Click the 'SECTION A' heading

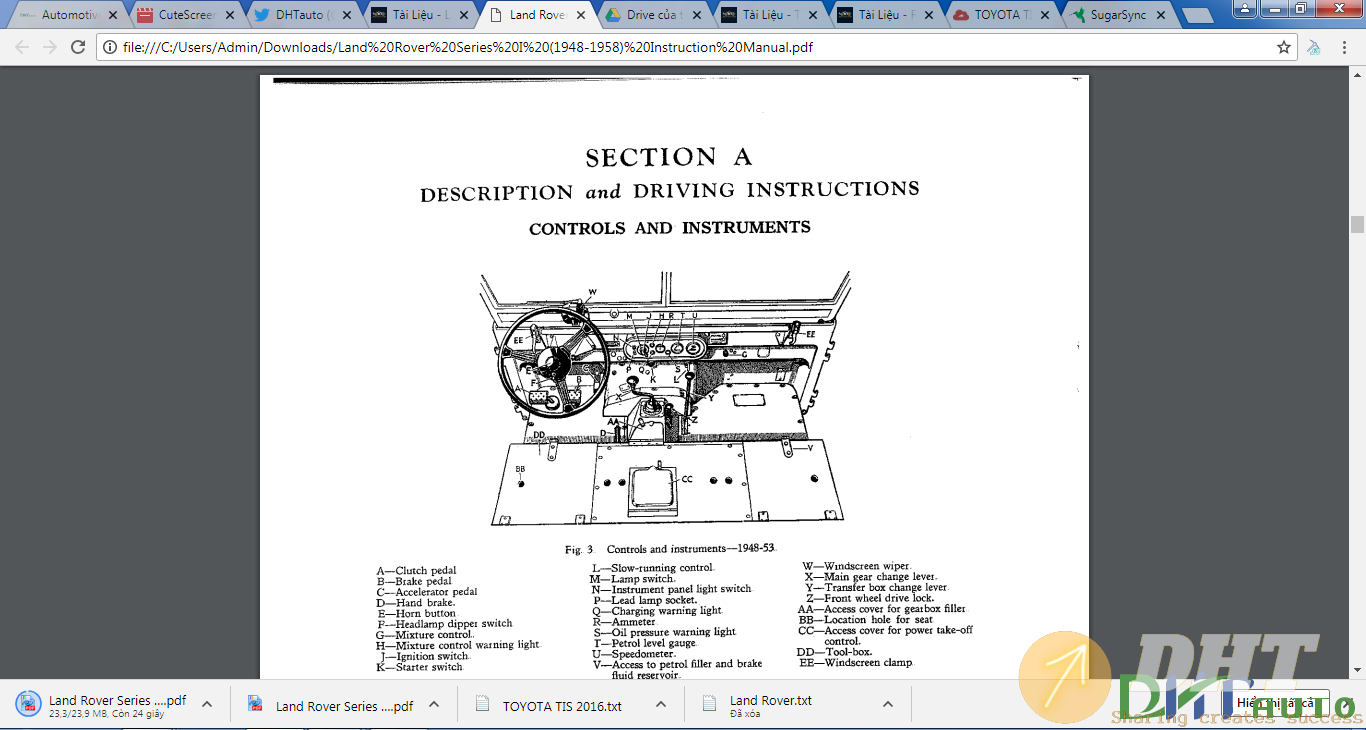point(668,157)
